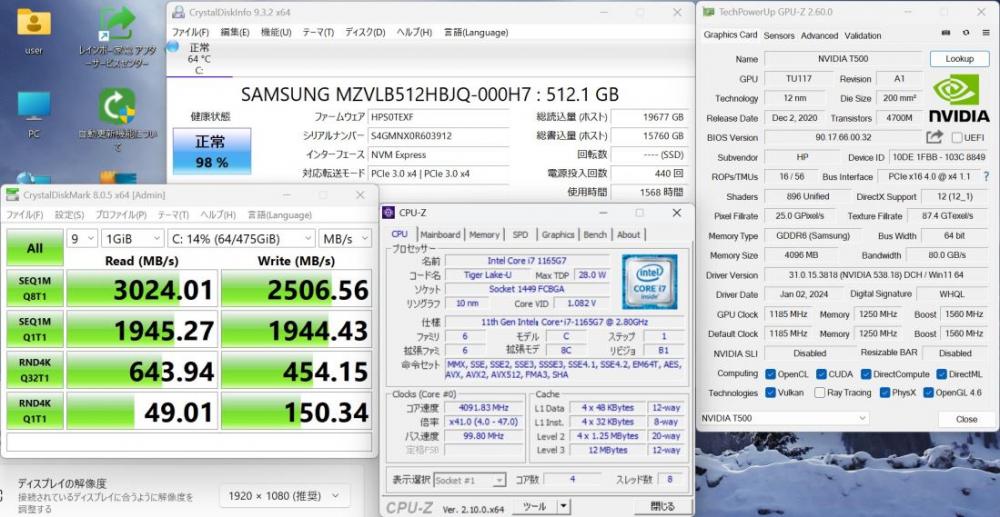Open test count dropdown showing 9
1000x517 pixels.
tap(82, 238)
